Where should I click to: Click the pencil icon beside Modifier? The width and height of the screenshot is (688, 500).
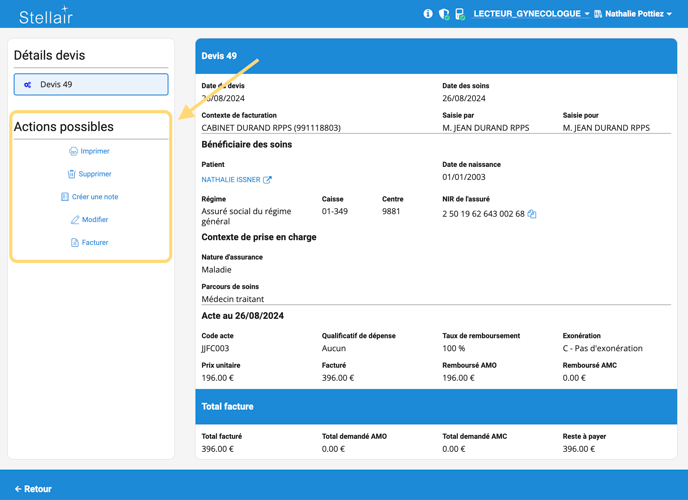(75, 220)
